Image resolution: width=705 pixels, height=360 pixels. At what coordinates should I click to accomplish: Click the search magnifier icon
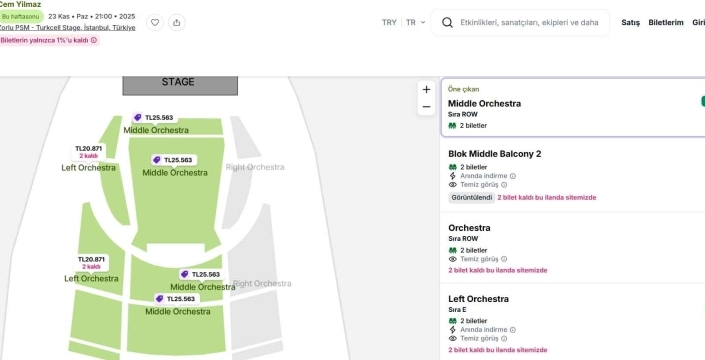447,22
